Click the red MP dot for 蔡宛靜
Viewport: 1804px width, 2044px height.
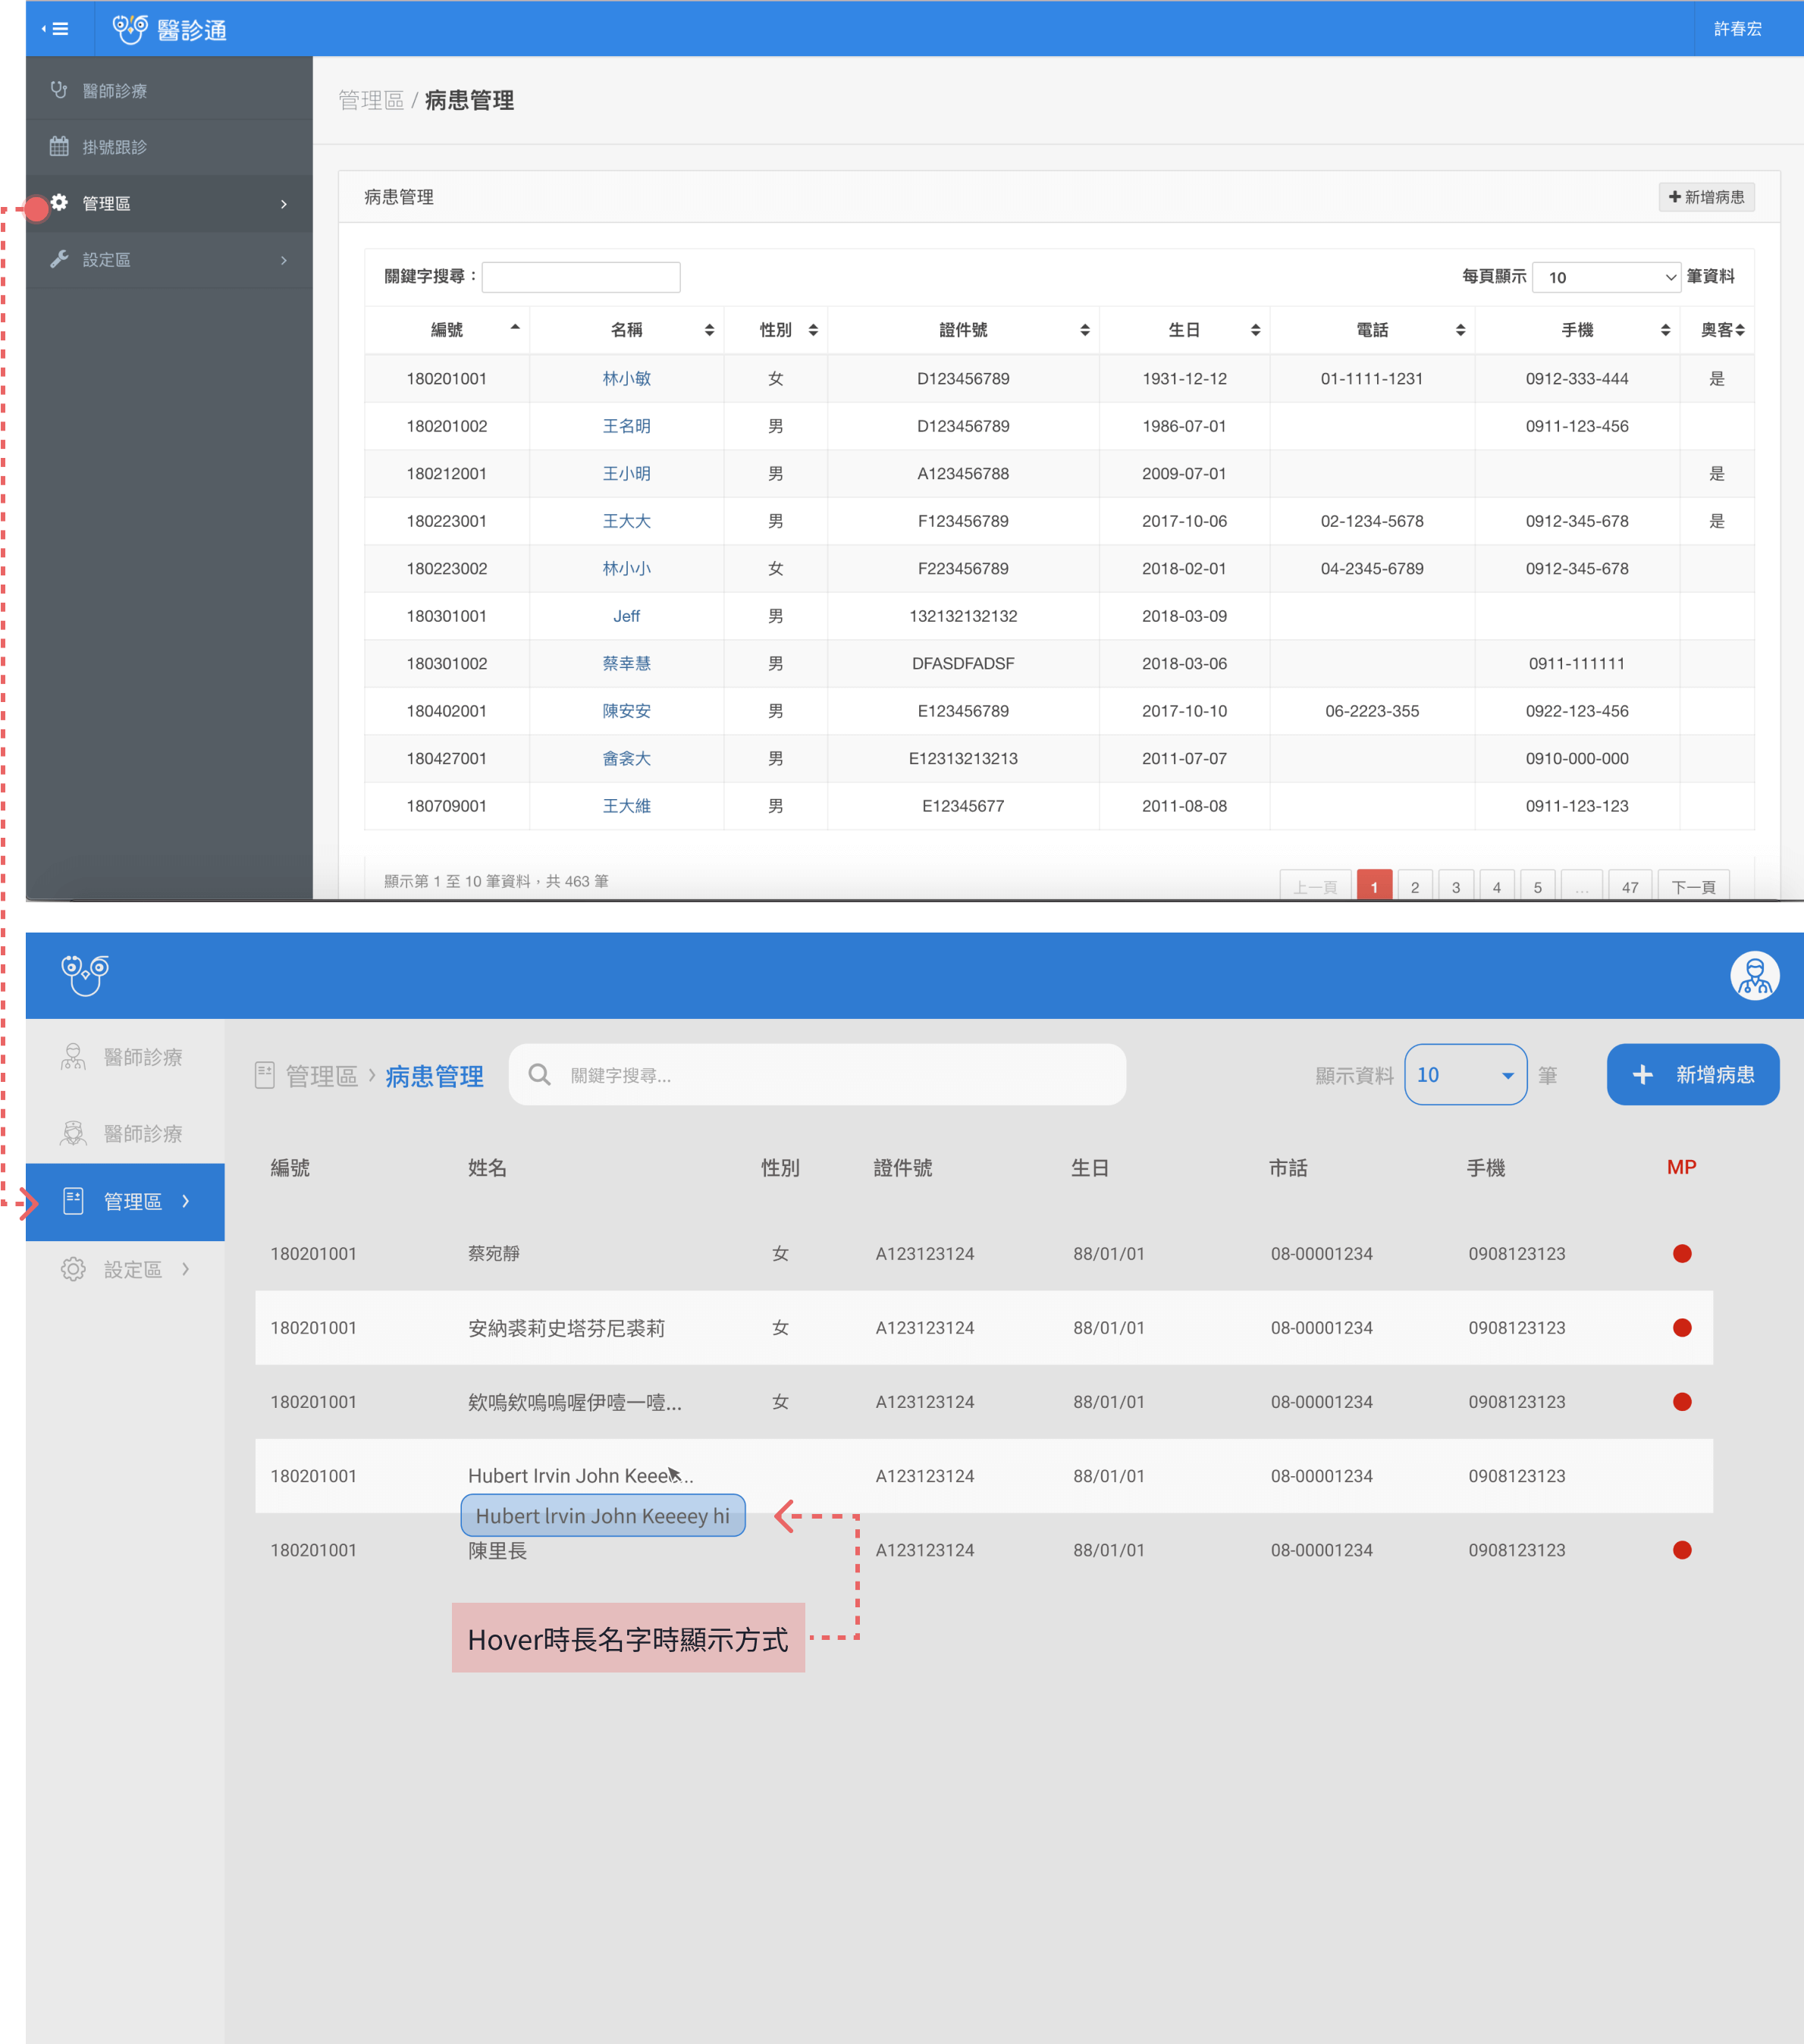[1682, 1254]
